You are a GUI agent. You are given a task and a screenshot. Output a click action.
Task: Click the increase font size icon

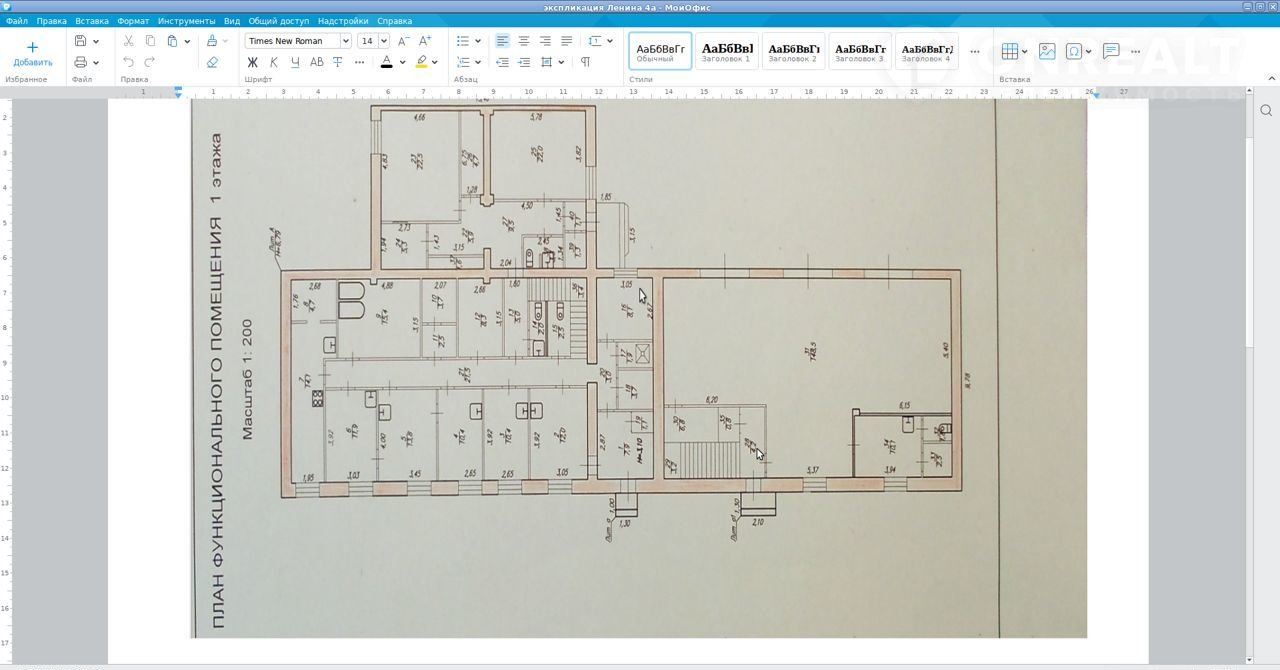(425, 41)
